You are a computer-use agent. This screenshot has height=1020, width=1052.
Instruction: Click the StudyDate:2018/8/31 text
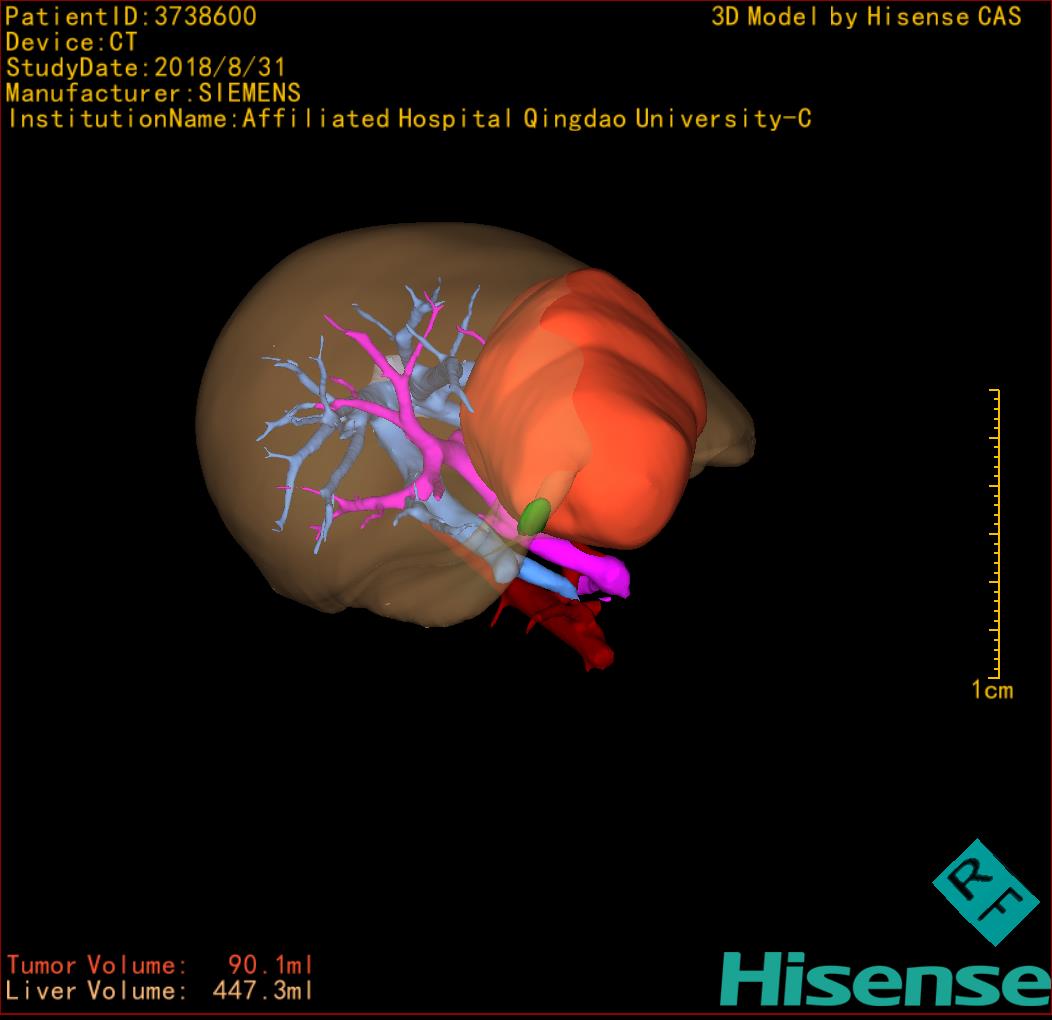click(x=146, y=68)
